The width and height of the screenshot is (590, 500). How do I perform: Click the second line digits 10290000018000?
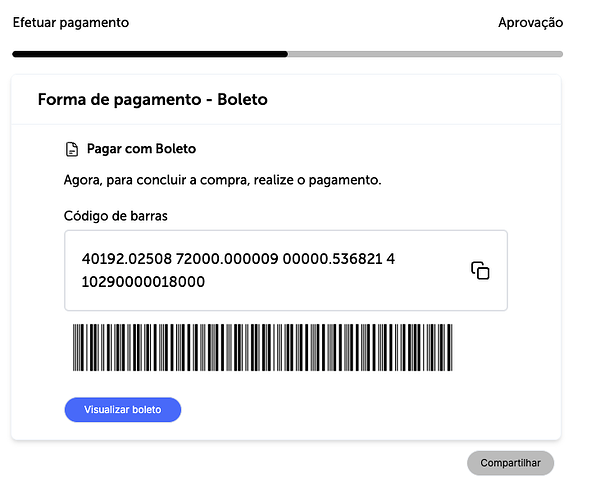pos(143,282)
